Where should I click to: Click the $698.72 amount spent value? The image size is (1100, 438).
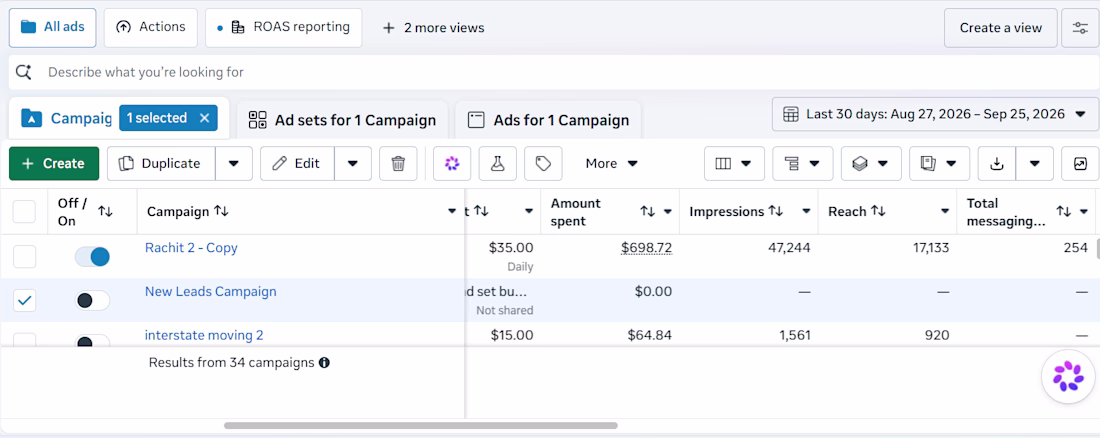click(x=646, y=248)
